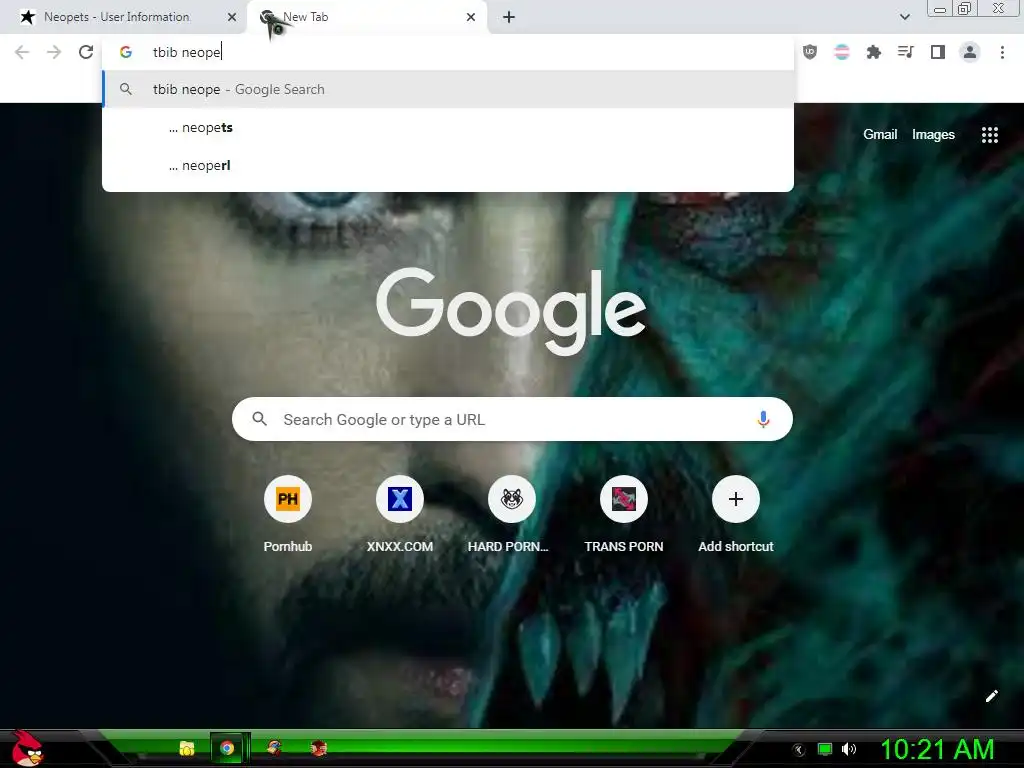Open the Extensions puzzle piece menu
Screen dimensions: 1024x768
pos(874,52)
